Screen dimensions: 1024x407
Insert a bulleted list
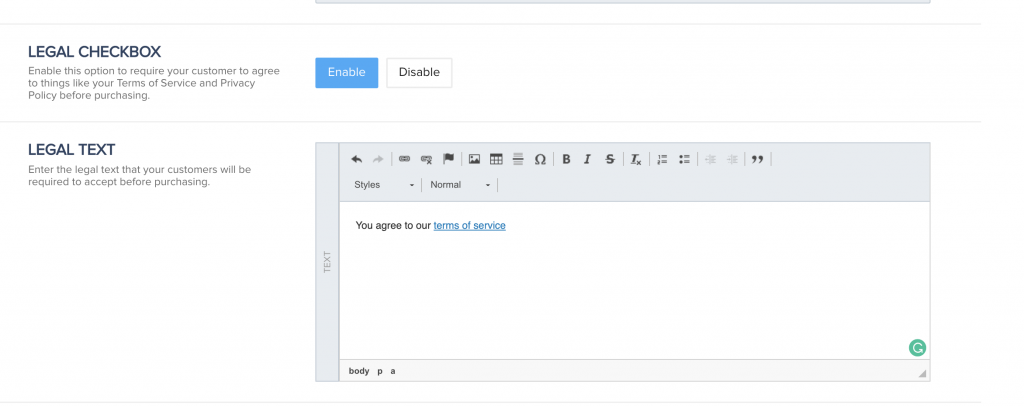pos(684,159)
